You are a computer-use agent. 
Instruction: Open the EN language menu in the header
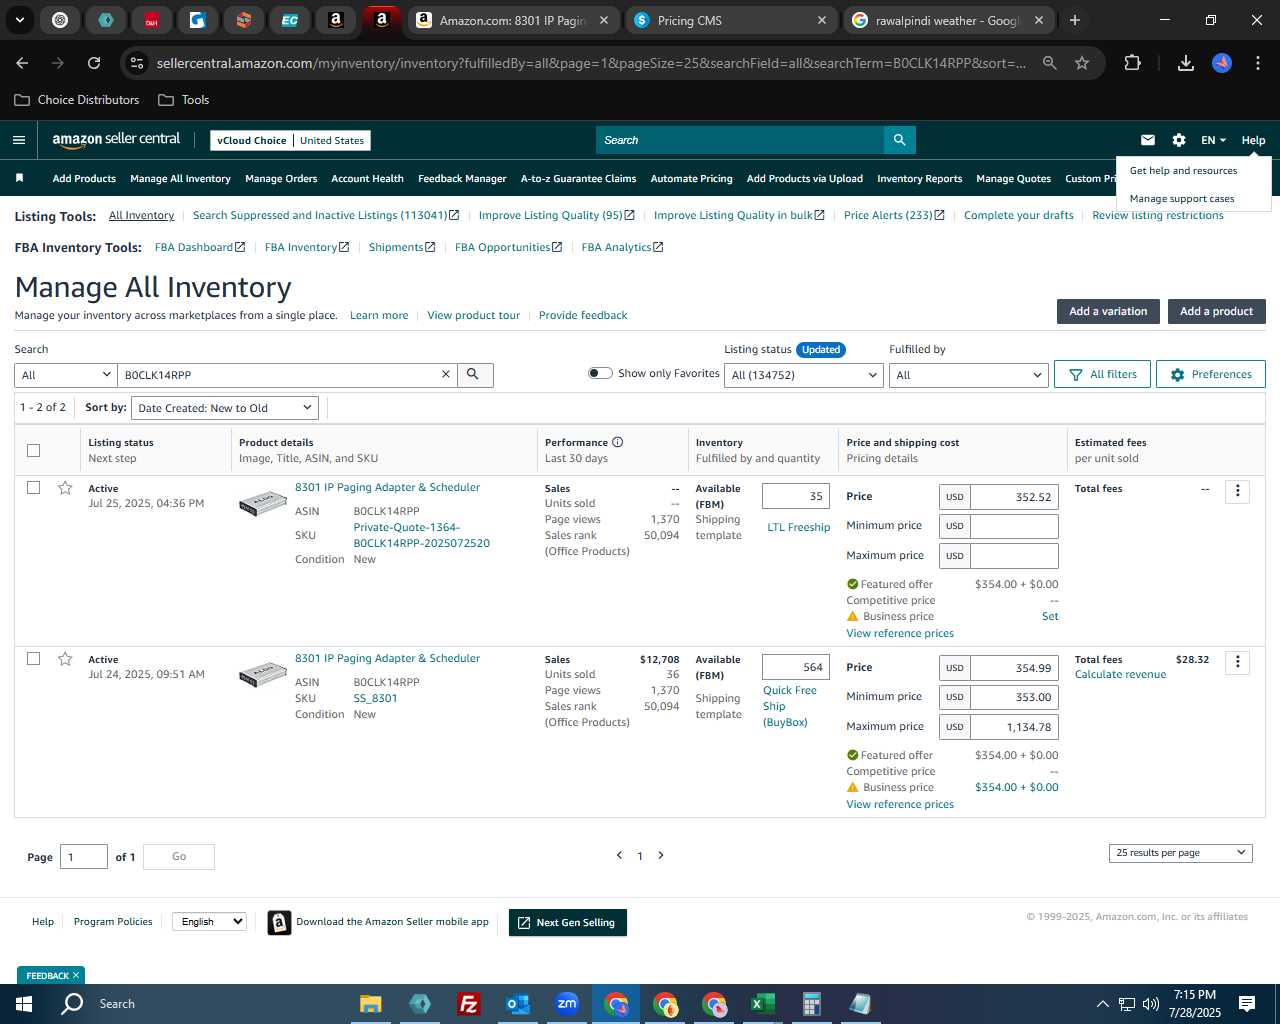(1213, 140)
